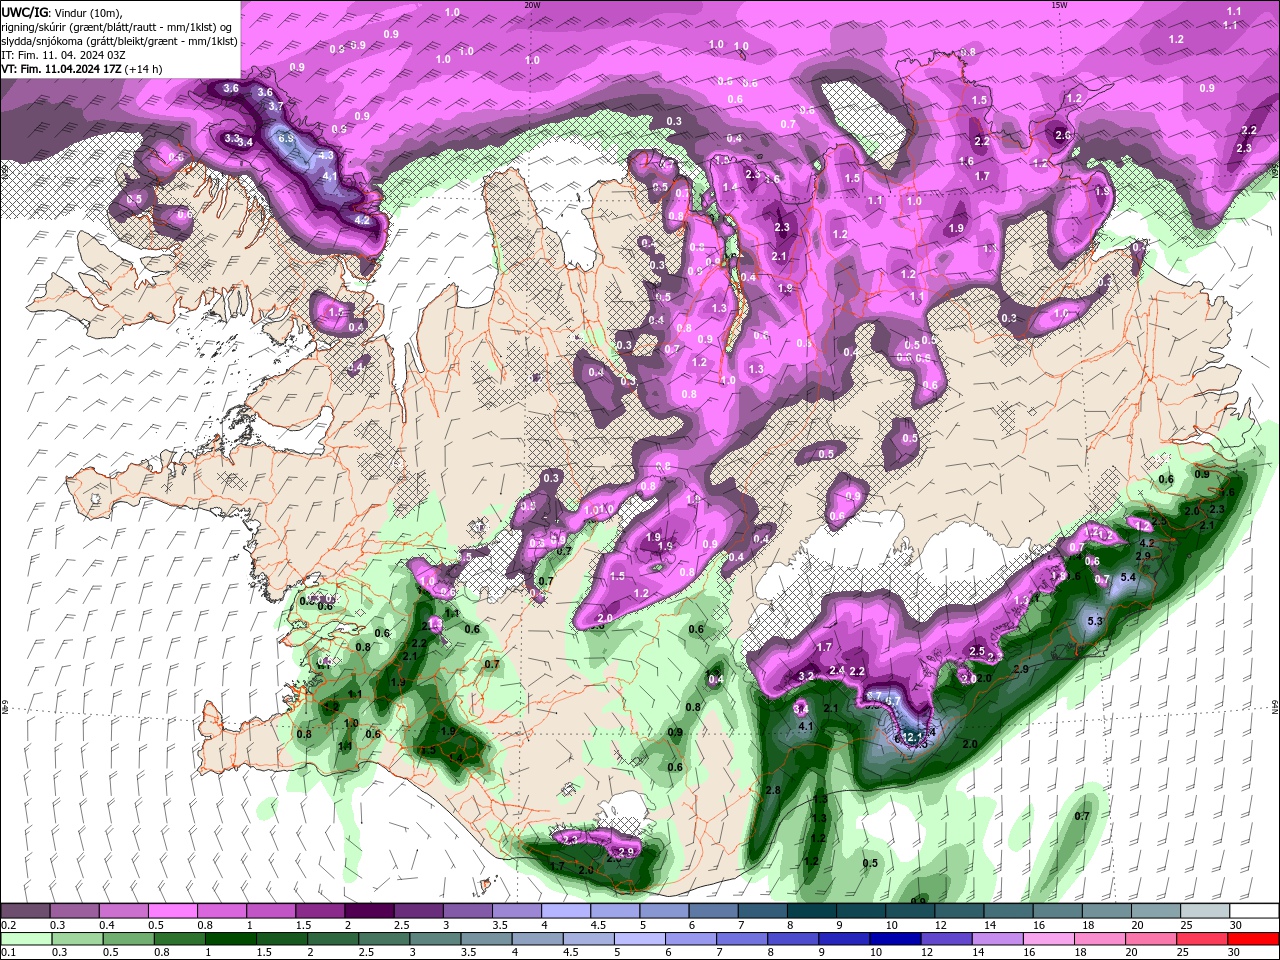Image resolution: width=1280 pixels, height=960 pixels.
Task: Click the 0.2 label in snow legend
Action: (8, 925)
